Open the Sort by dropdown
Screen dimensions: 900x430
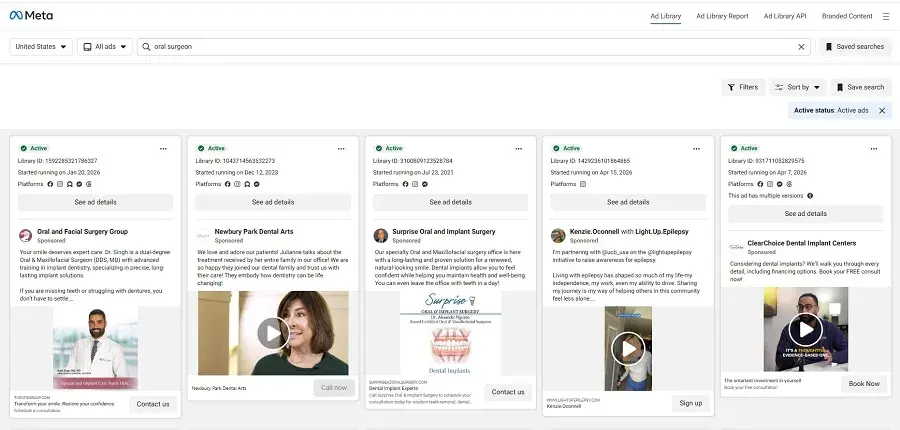tap(798, 87)
